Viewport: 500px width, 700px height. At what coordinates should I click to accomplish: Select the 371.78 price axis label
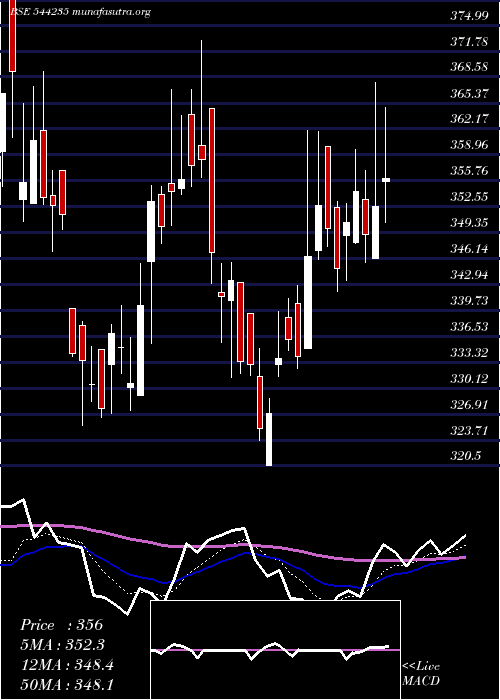pos(469,42)
